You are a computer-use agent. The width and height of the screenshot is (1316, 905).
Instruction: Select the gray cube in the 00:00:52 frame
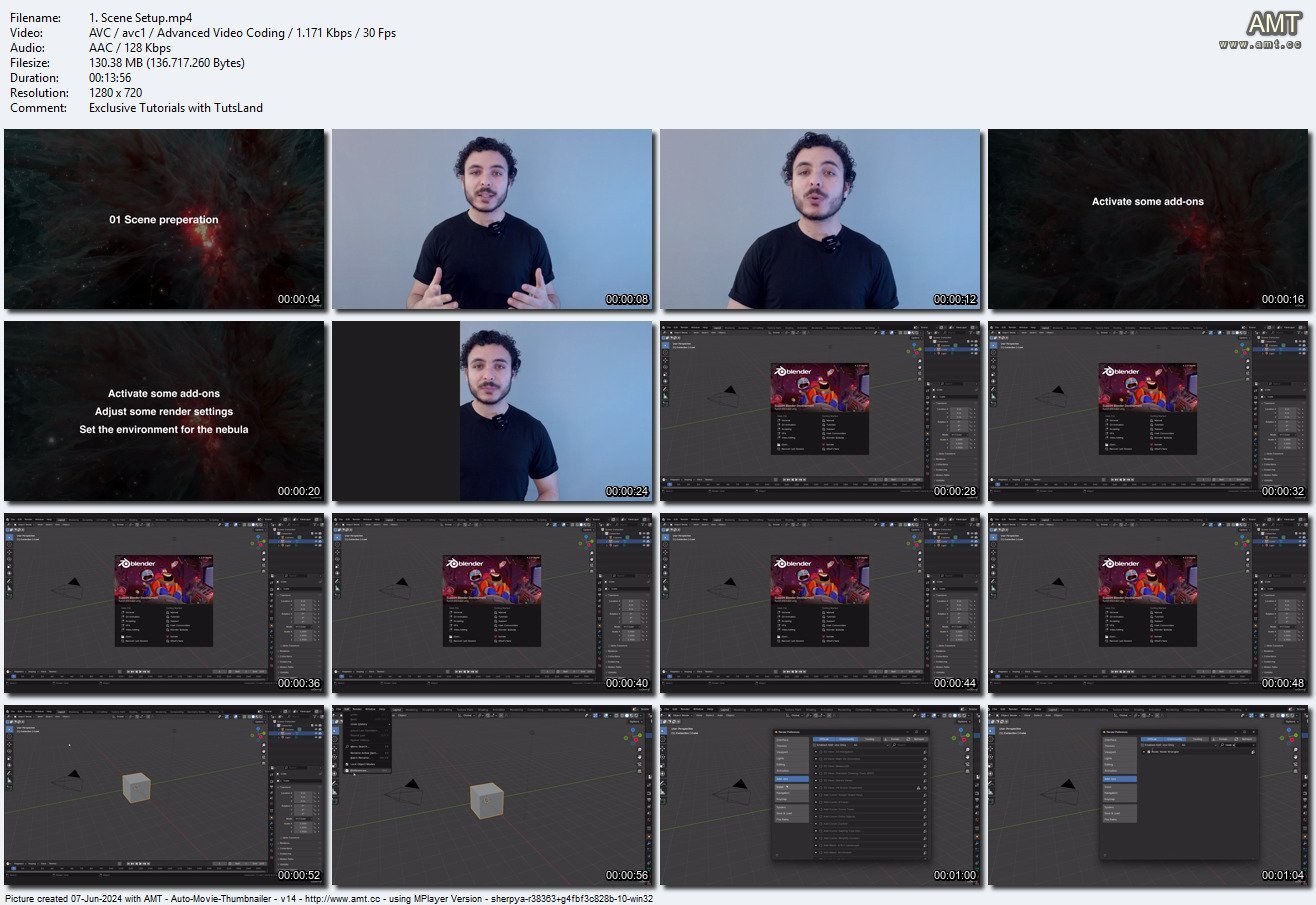(x=136, y=787)
